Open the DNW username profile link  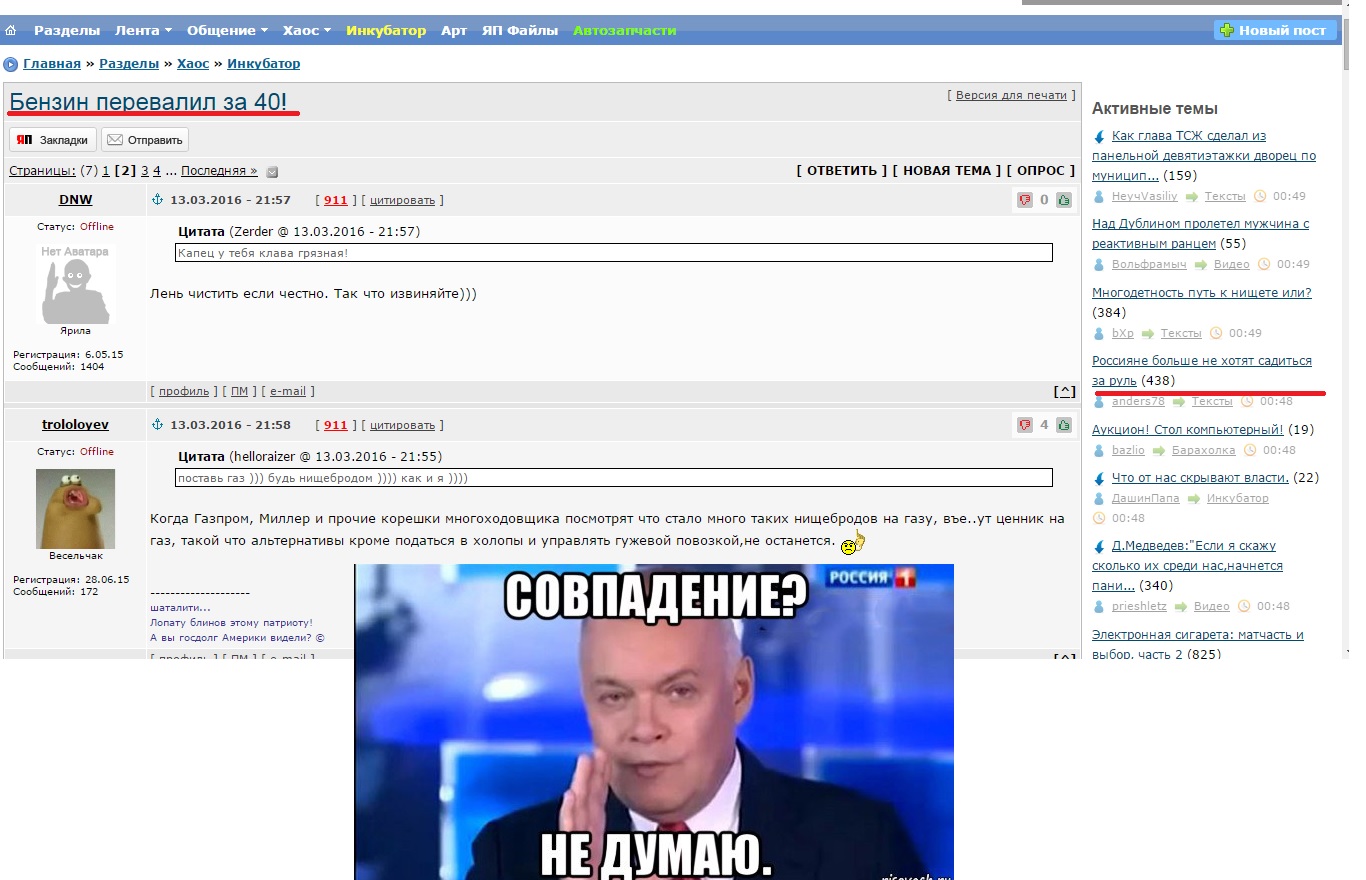pyautogui.click(x=76, y=200)
